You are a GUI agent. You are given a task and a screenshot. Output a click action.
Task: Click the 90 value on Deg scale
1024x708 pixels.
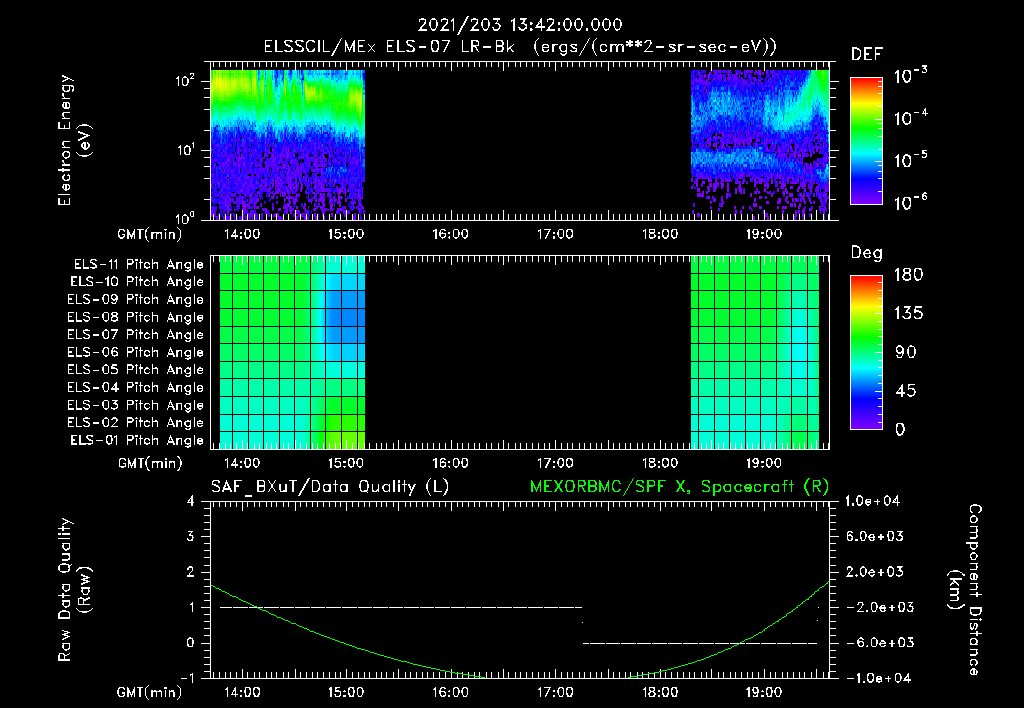pos(906,352)
